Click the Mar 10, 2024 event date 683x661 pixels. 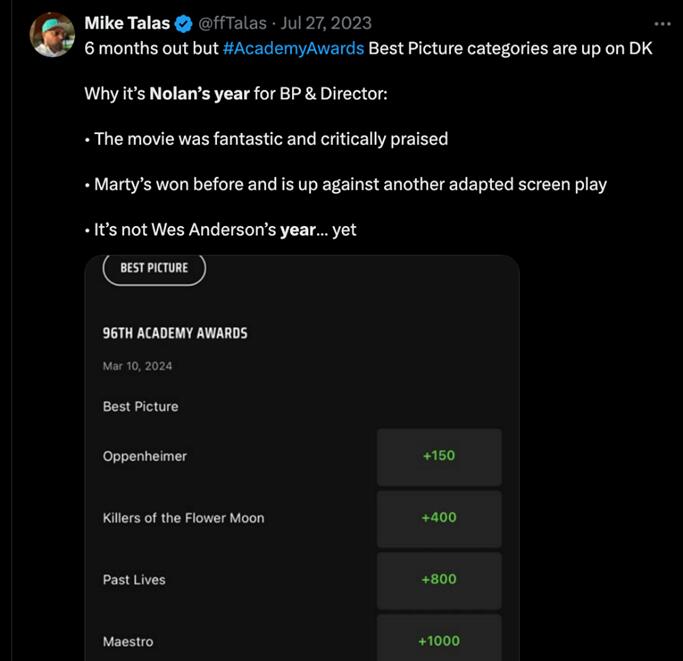pyautogui.click(x=137, y=366)
